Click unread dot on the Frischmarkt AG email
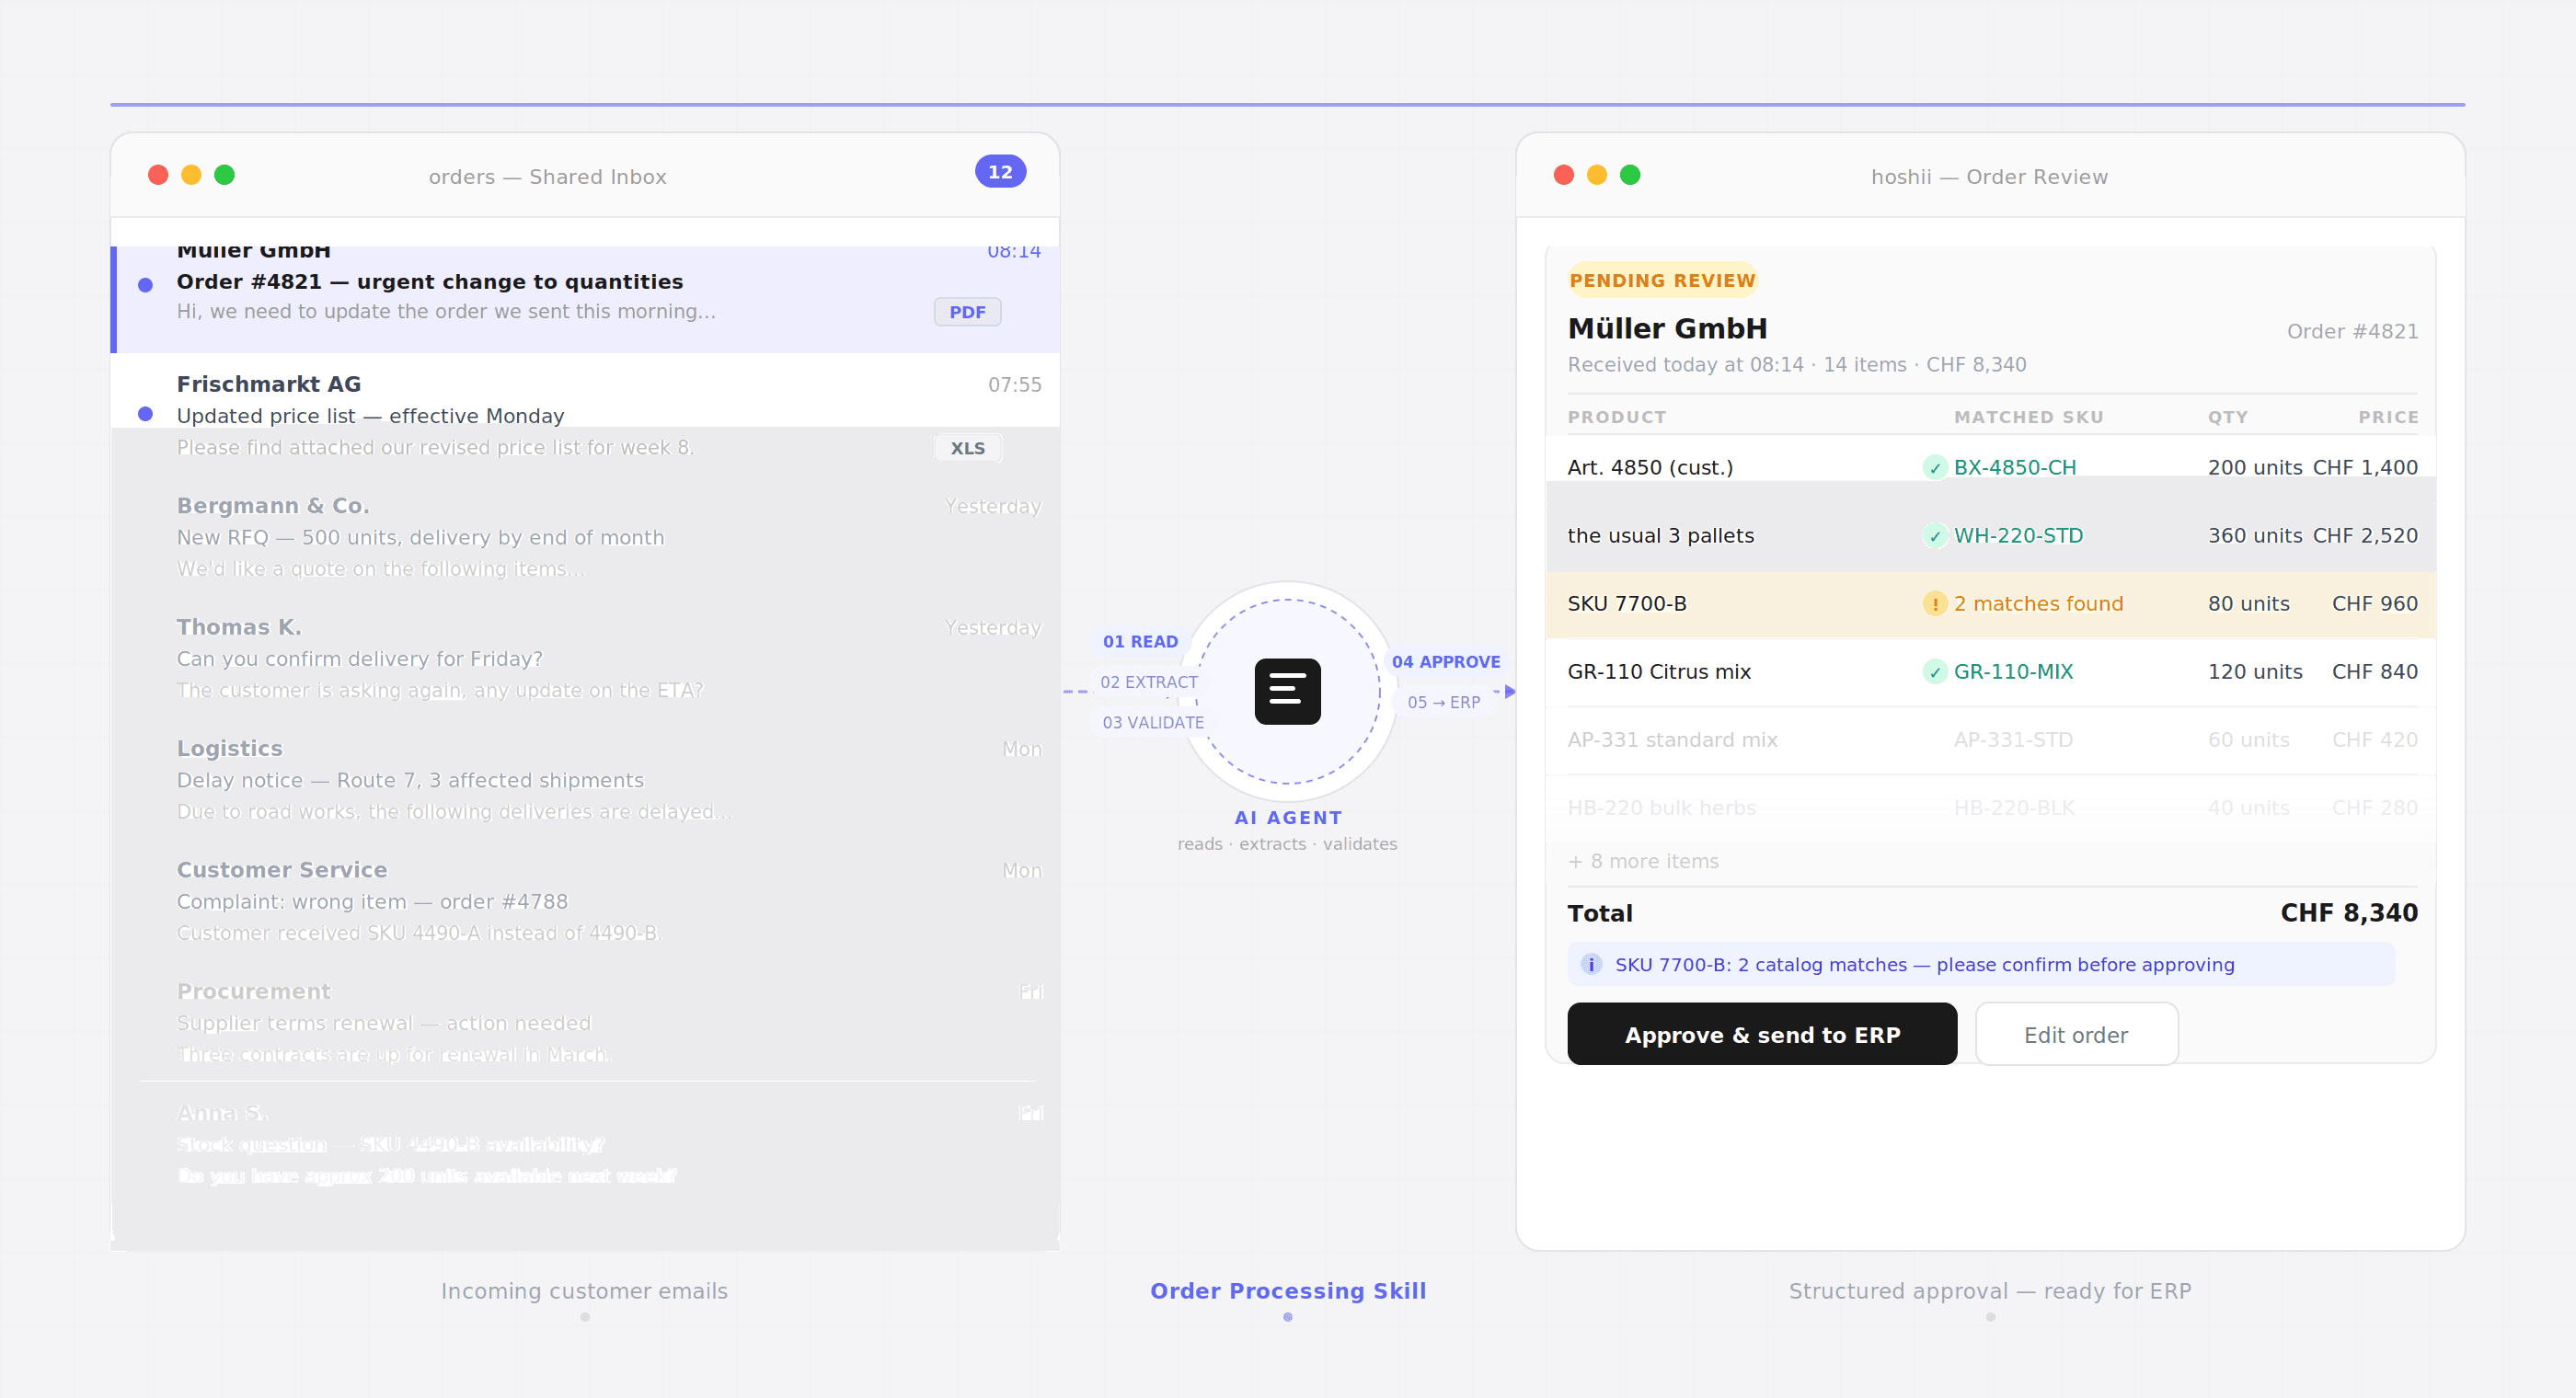The image size is (2576, 1398). [145, 414]
